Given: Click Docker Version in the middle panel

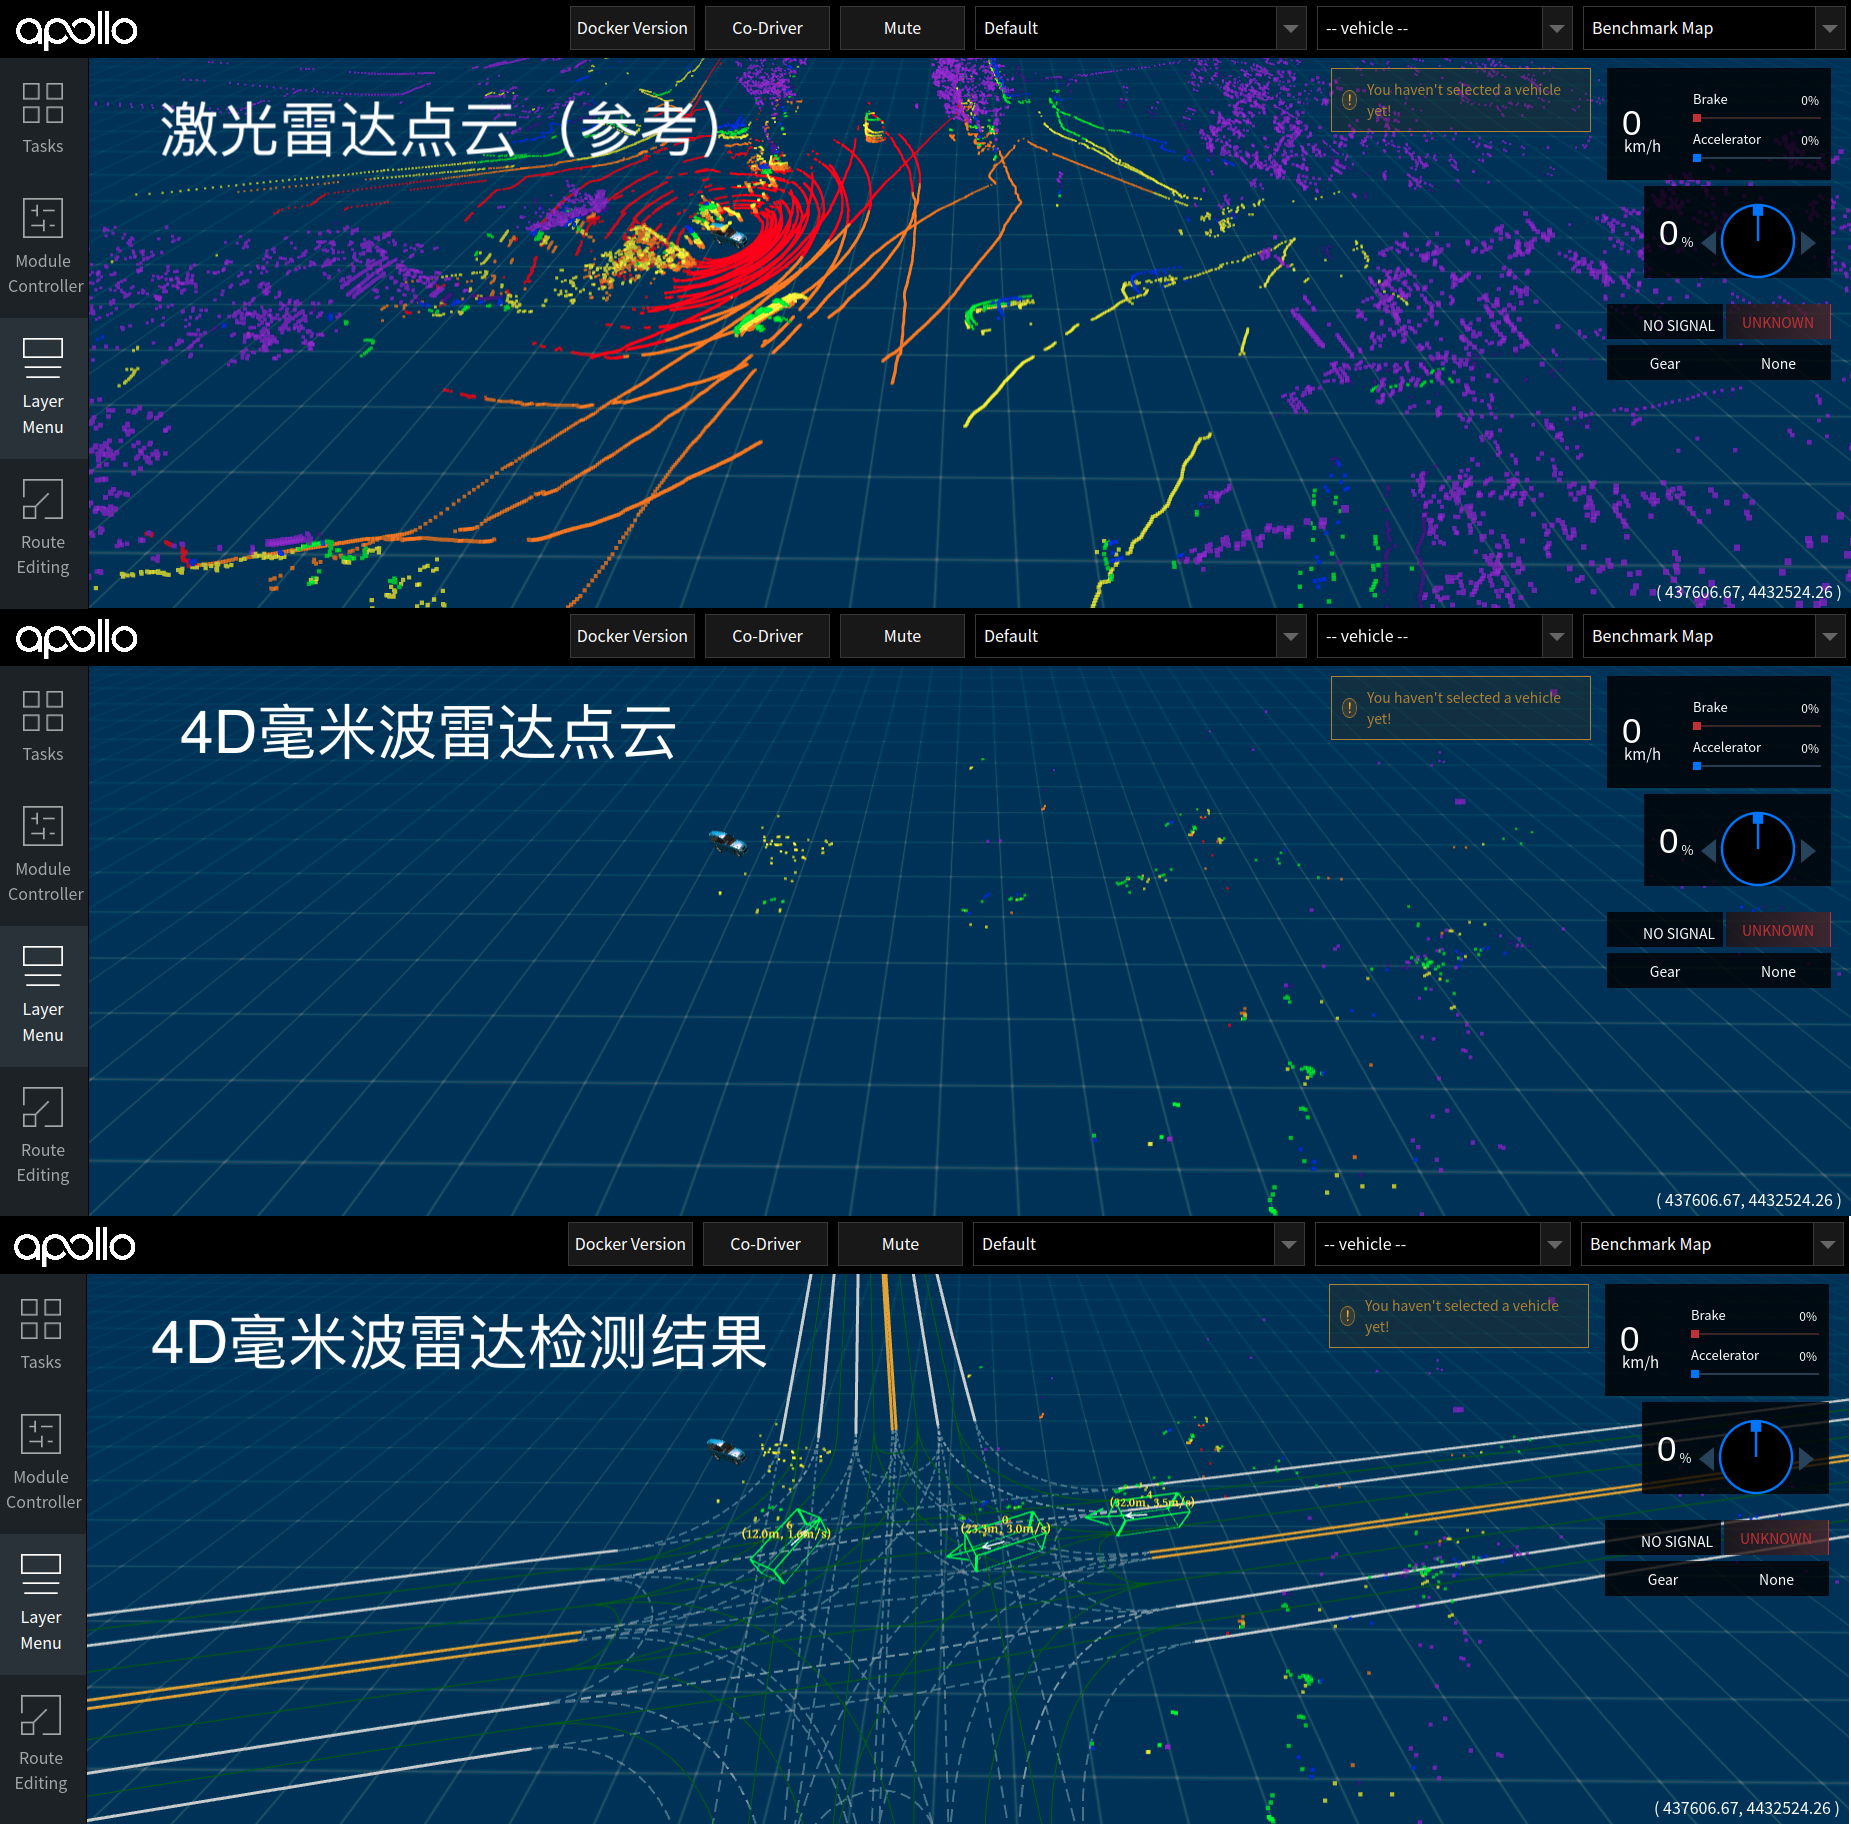Looking at the screenshot, I should (632, 636).
